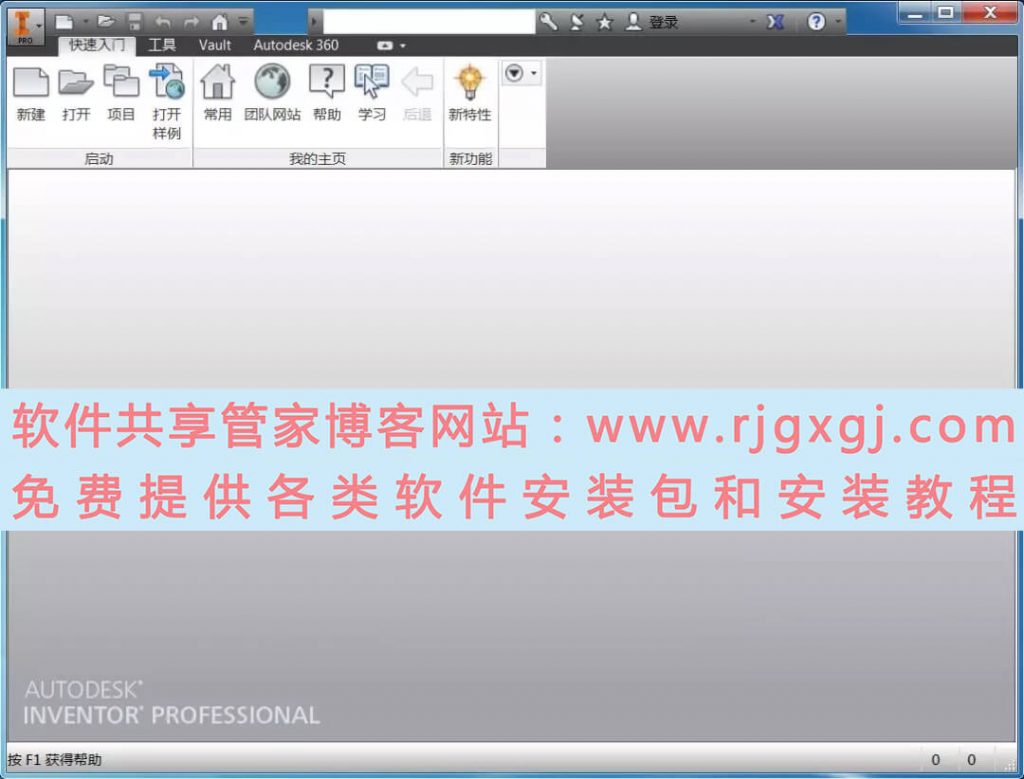Minimize the Inventor window
The image size is (1024, 779).
pos(916,12)
